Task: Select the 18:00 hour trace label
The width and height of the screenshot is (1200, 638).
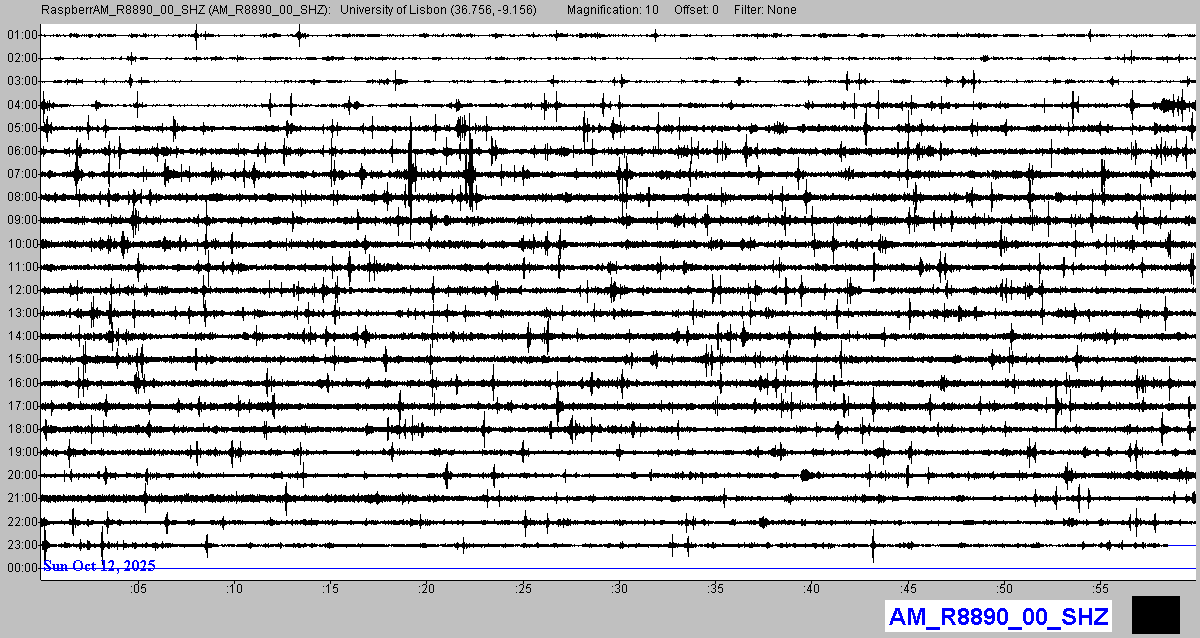Action: 21,429
